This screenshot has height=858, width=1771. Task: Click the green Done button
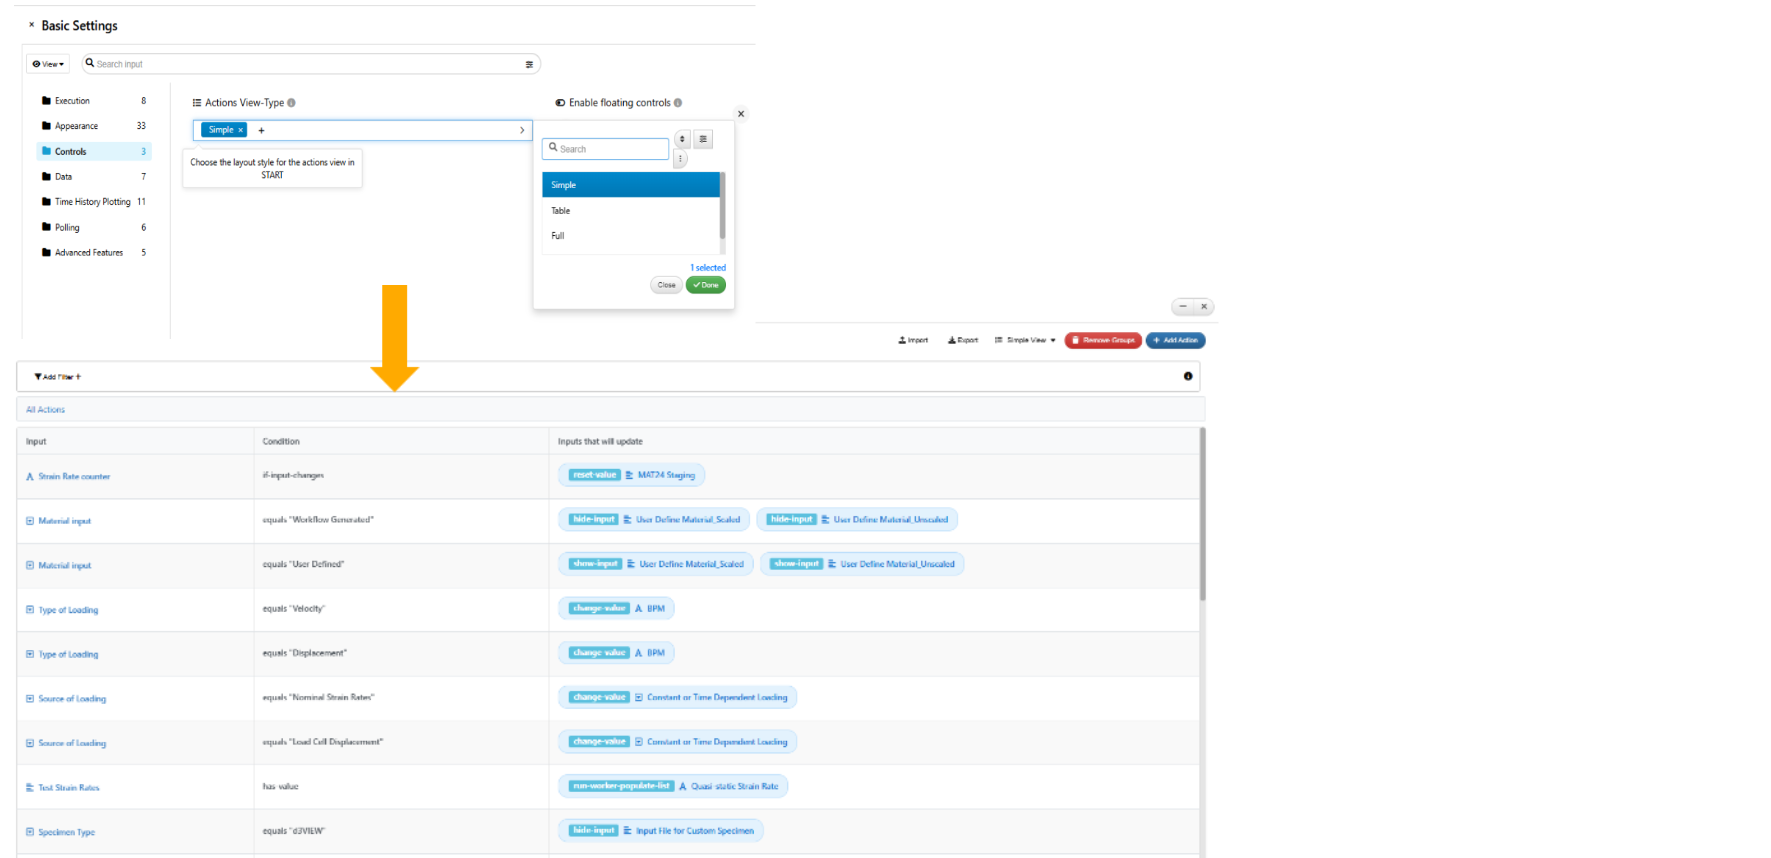[x=706, y=285]
